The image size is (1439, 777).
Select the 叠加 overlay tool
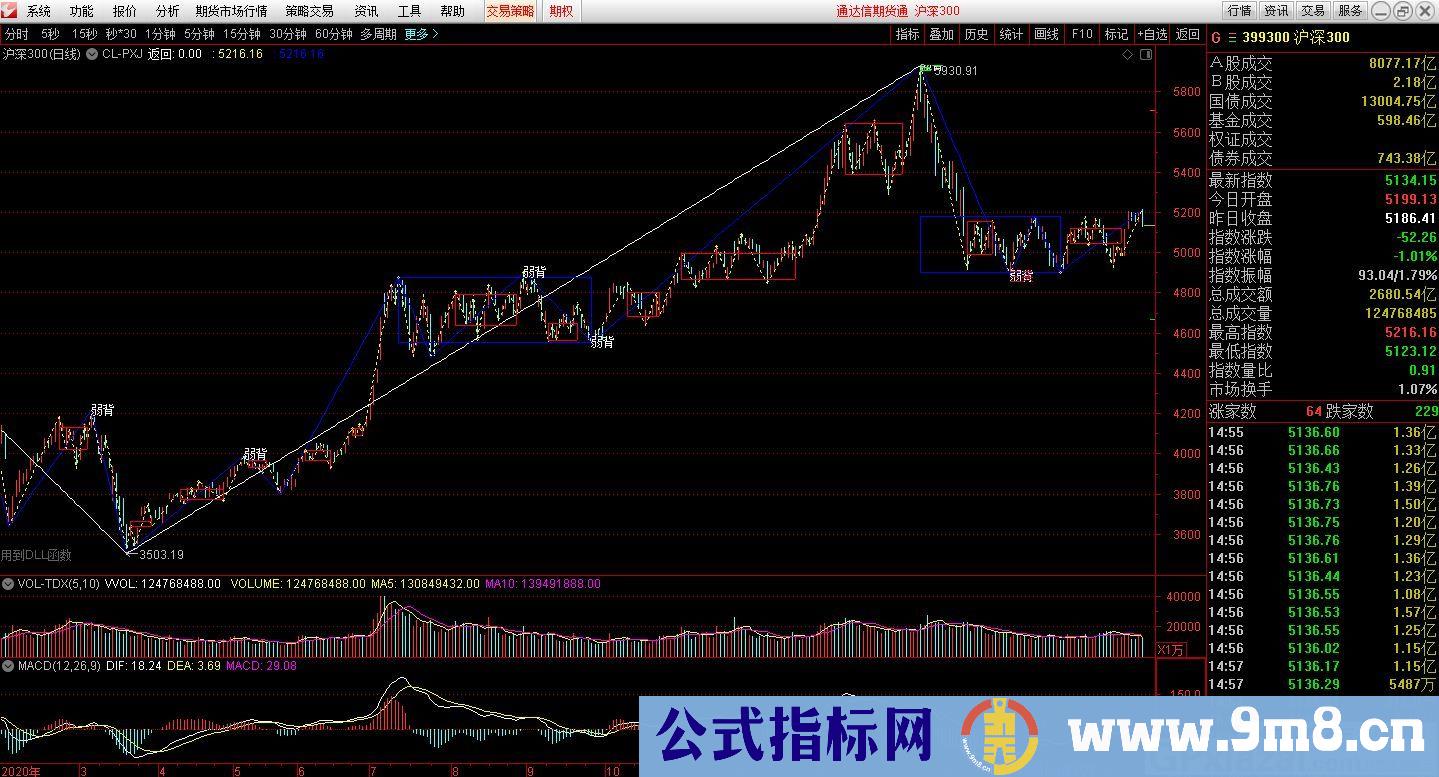pyautogui.click(x=941, y=33)
